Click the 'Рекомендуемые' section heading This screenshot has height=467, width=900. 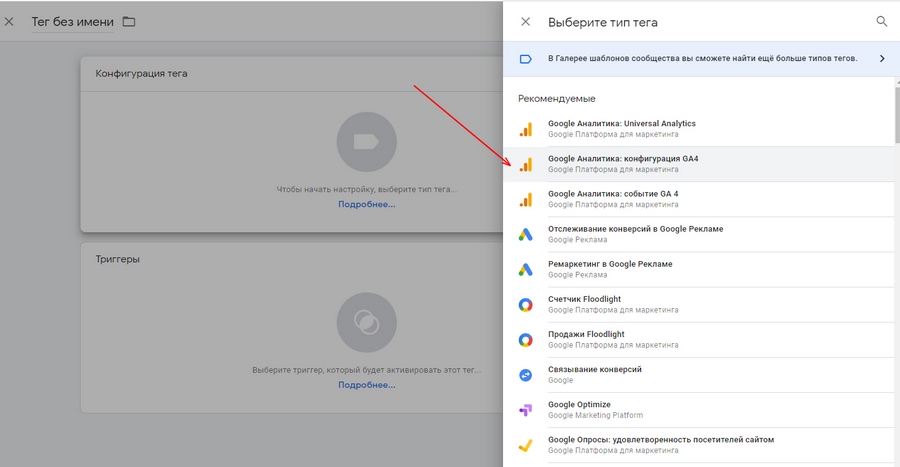[x=557, y=99]
